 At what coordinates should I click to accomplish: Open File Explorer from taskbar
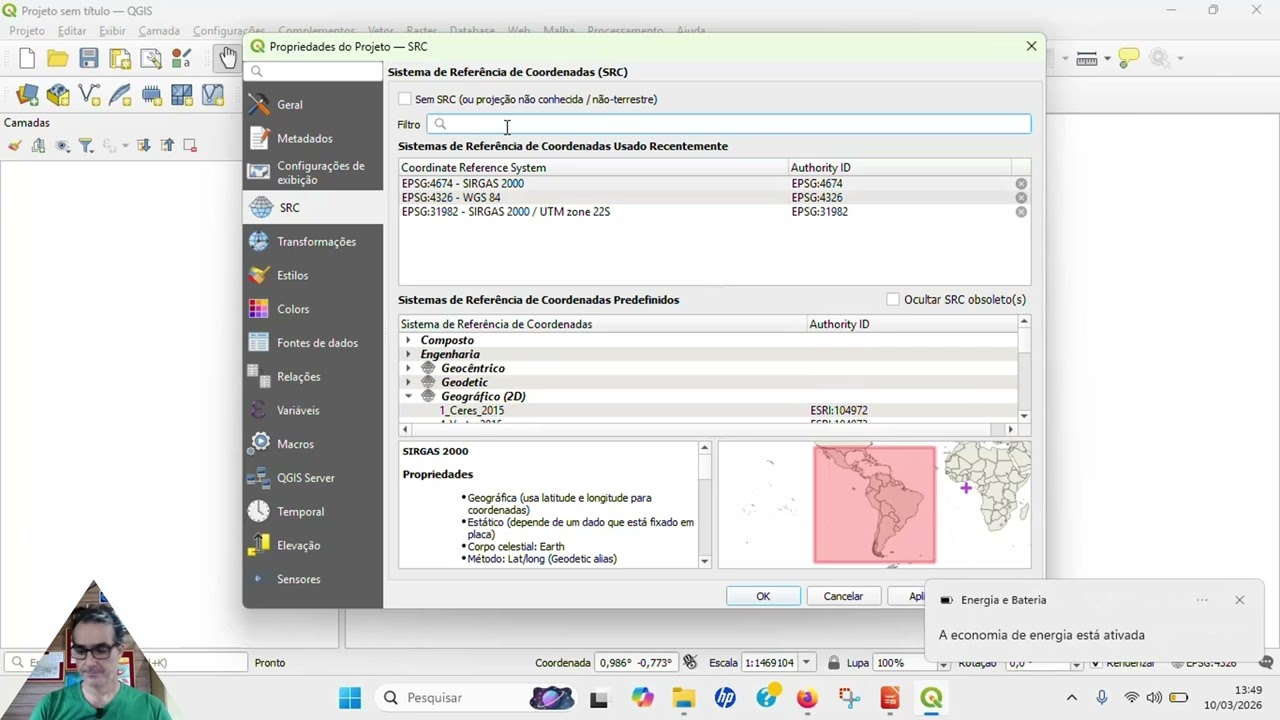683,698
